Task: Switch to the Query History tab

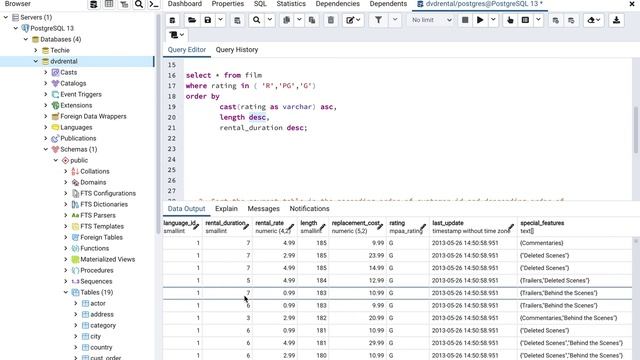Action: point(237,50)
